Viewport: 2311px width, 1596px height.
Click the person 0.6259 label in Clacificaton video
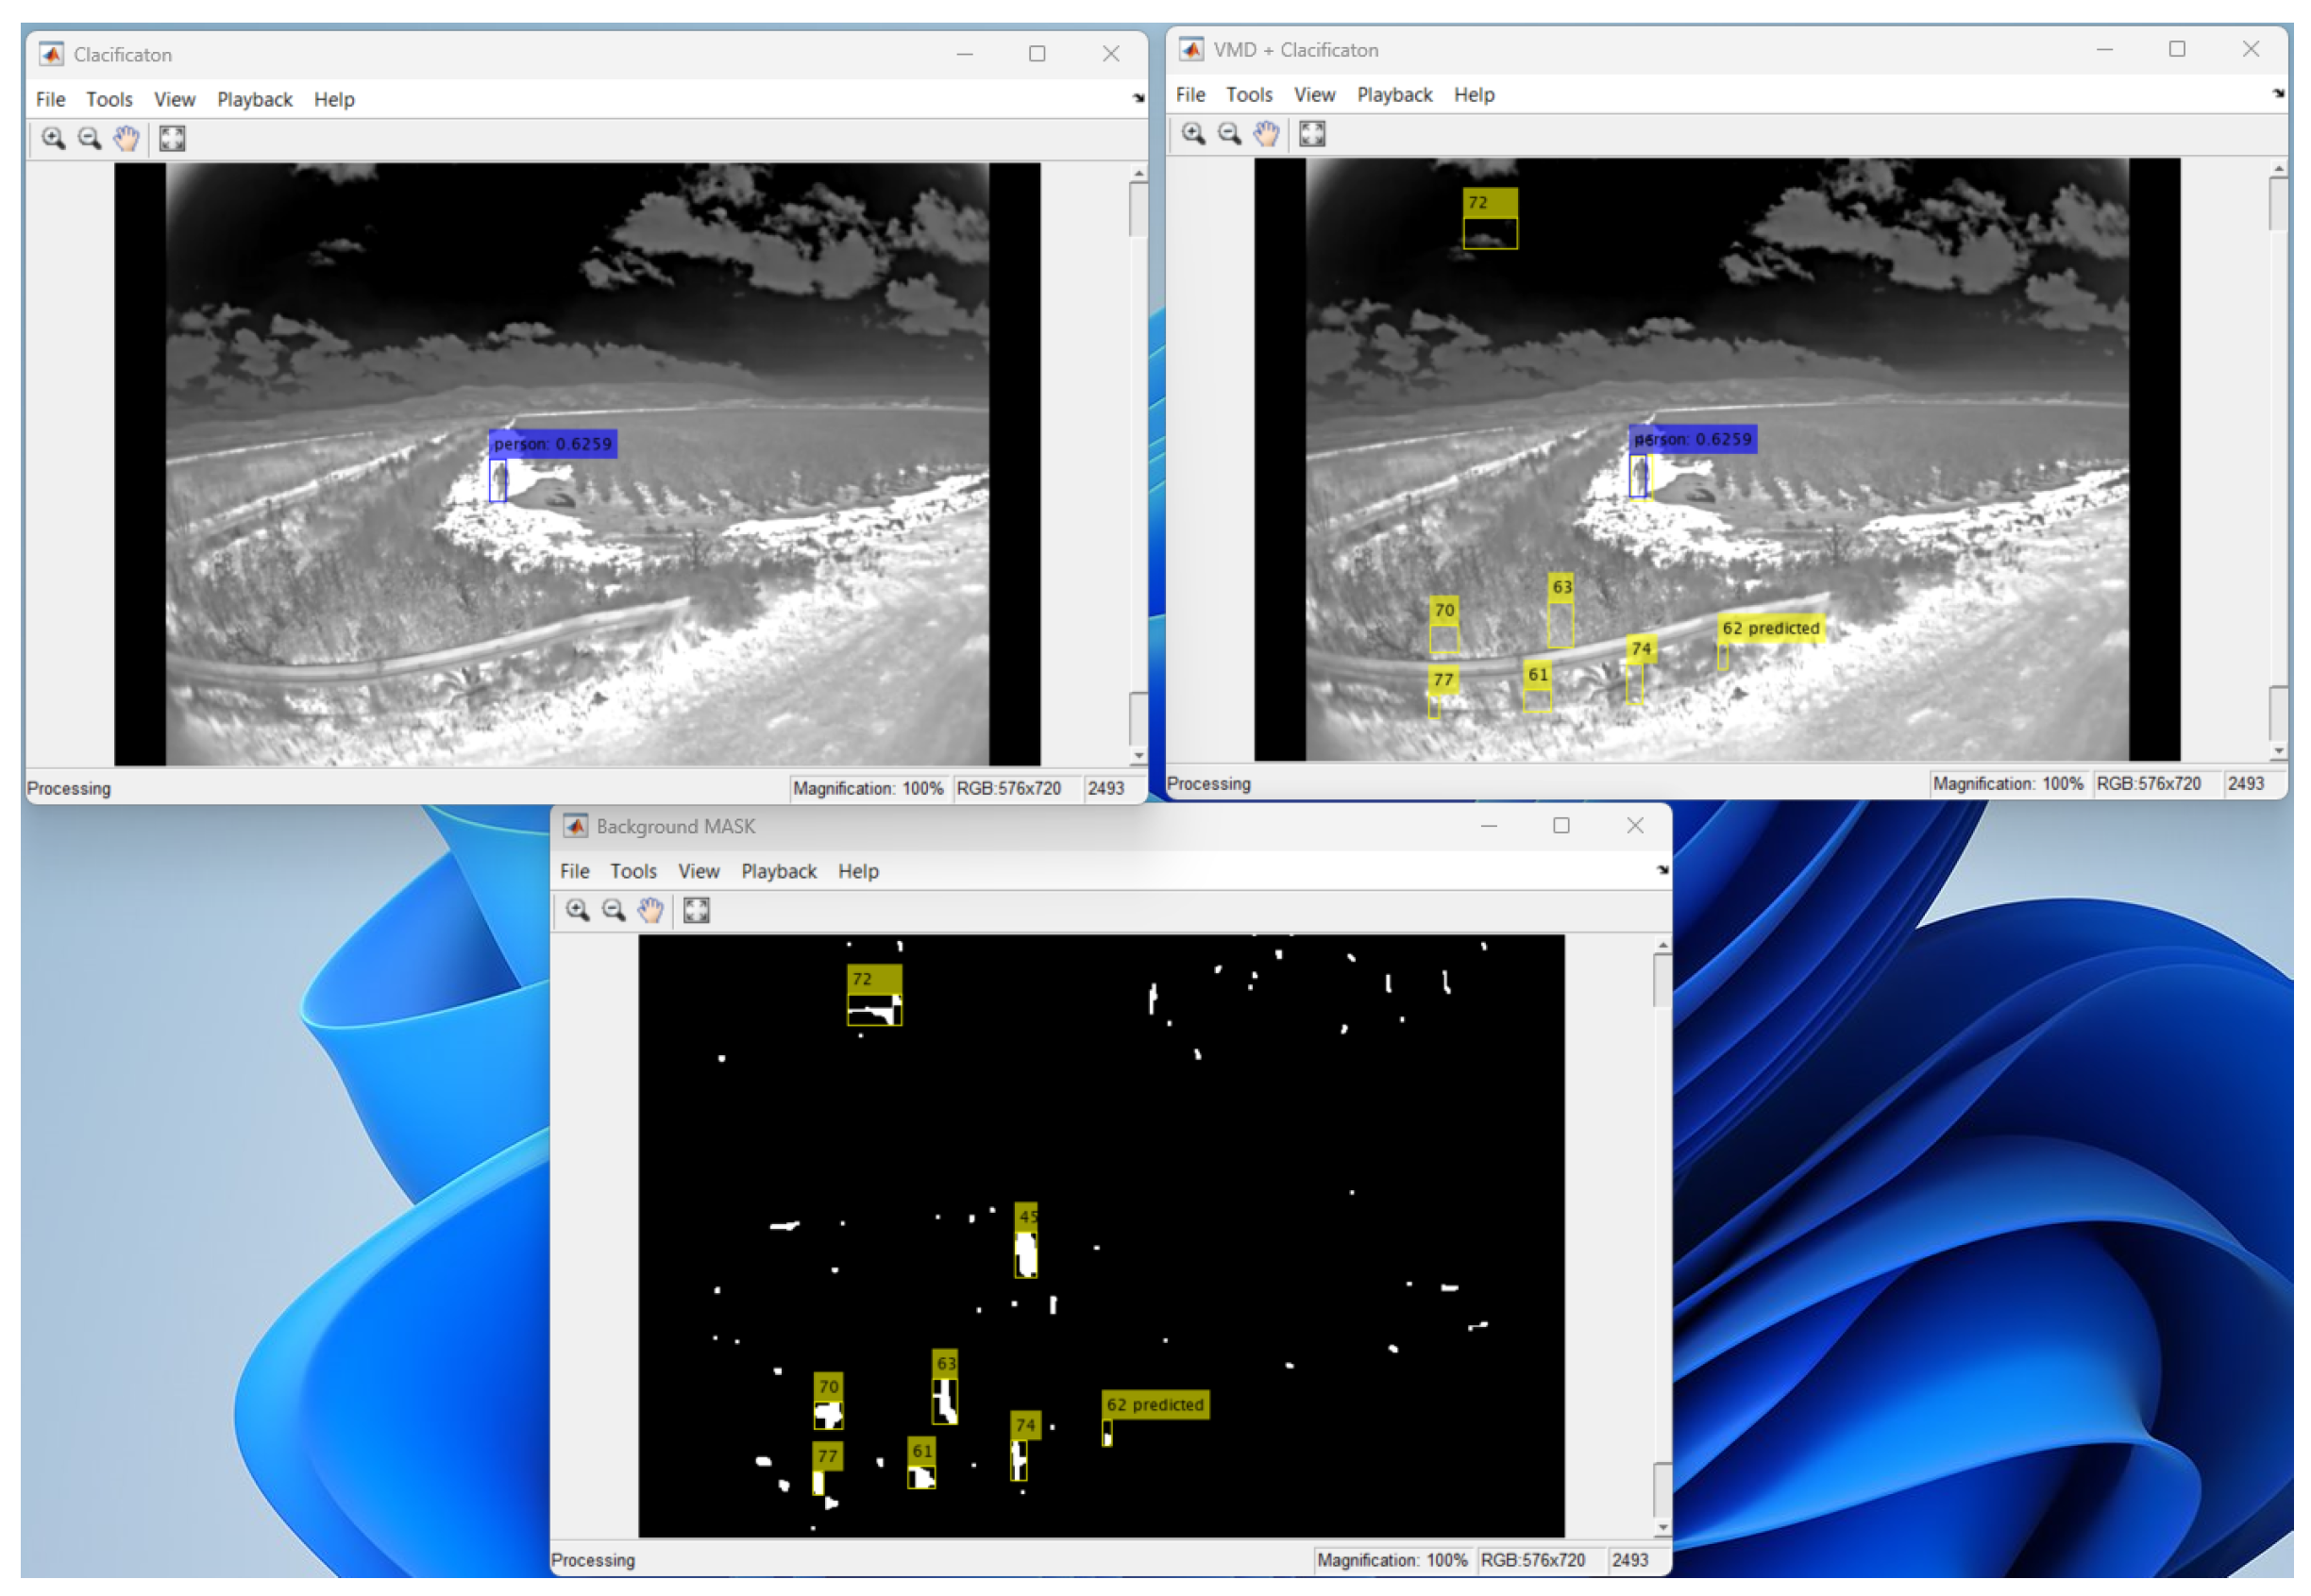point(553,444)
